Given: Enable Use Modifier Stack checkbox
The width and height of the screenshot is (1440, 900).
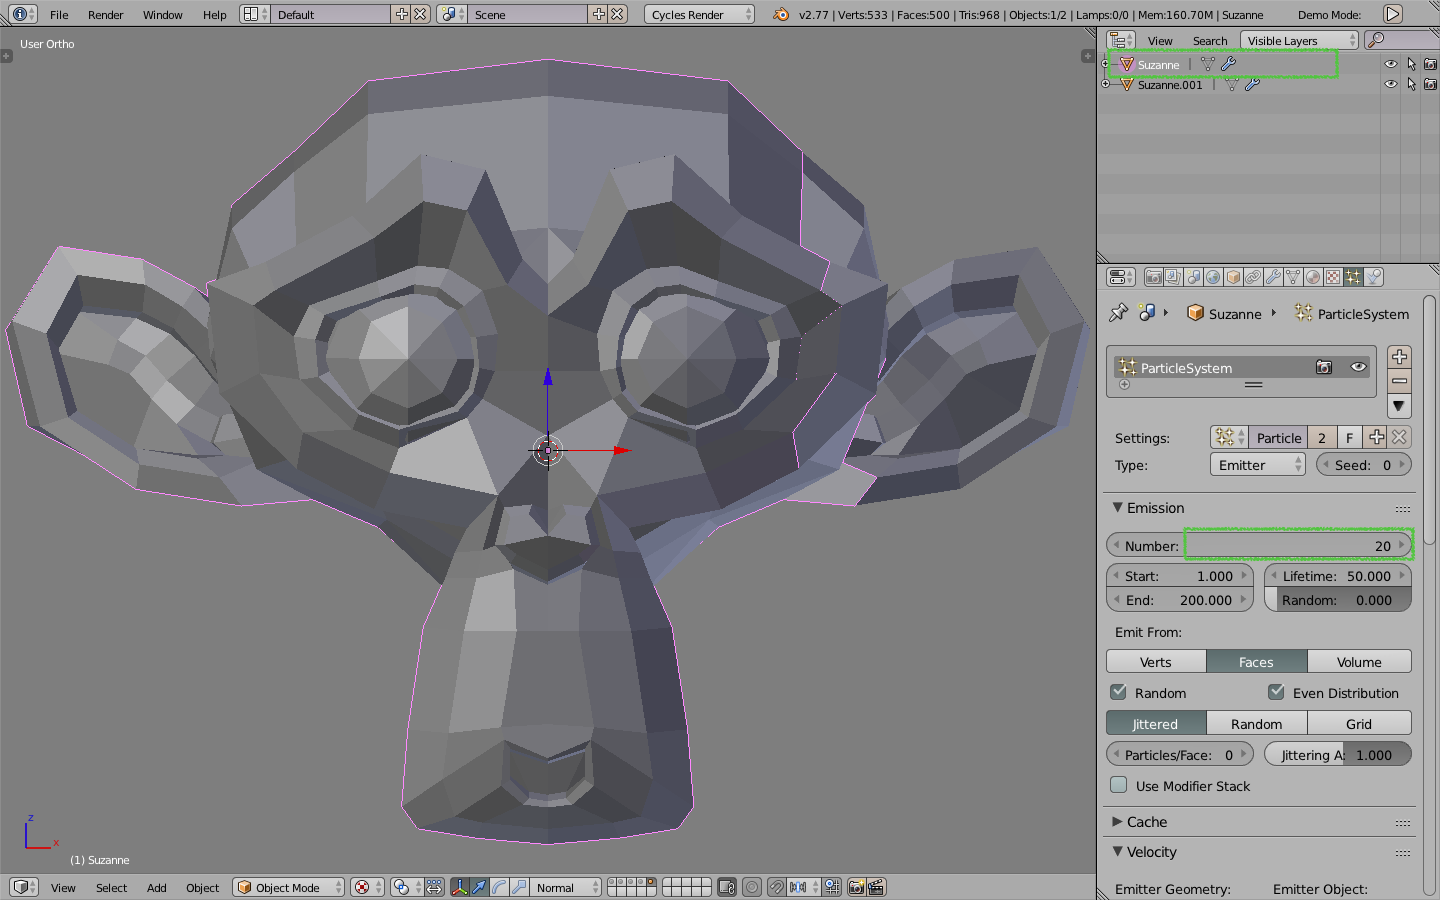Looking at the screenshot, I should 1119,785.
